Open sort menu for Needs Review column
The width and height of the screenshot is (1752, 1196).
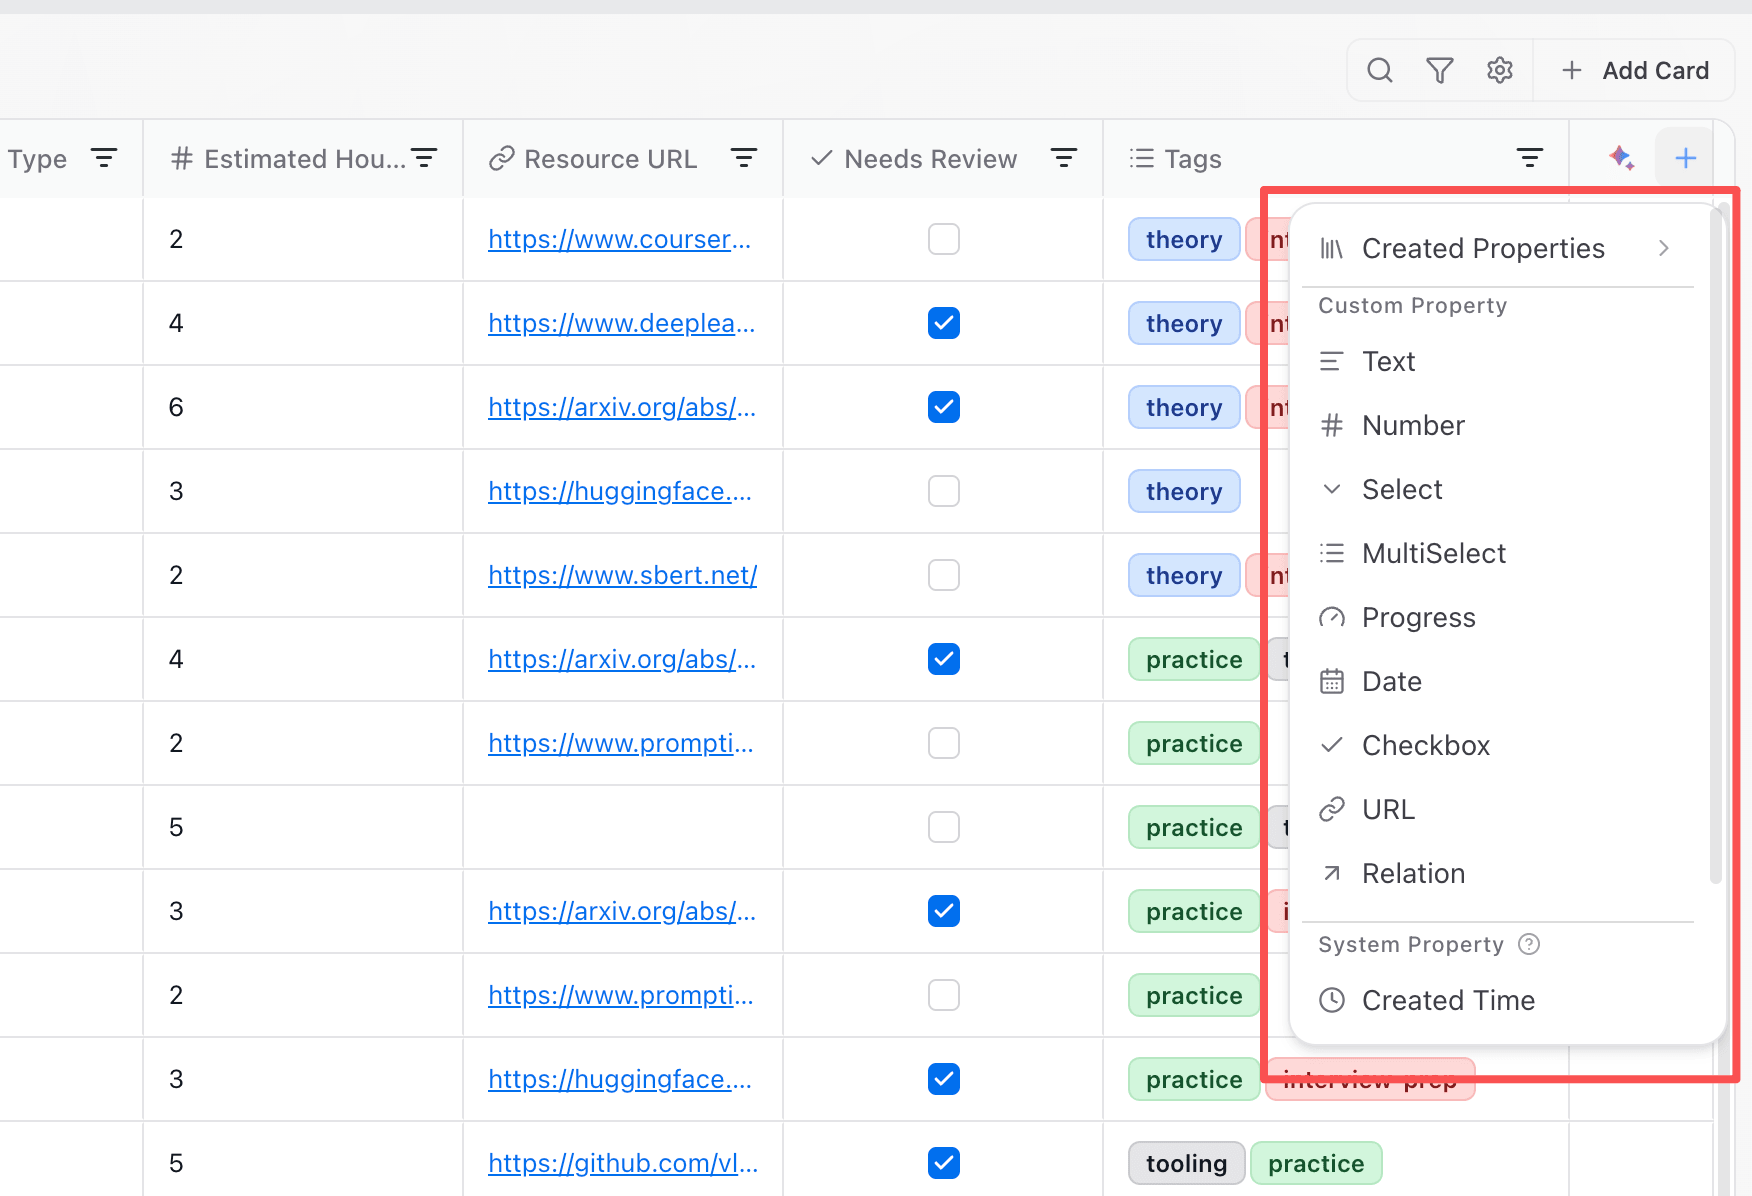pyautogui.click(x=1064, y=158)
